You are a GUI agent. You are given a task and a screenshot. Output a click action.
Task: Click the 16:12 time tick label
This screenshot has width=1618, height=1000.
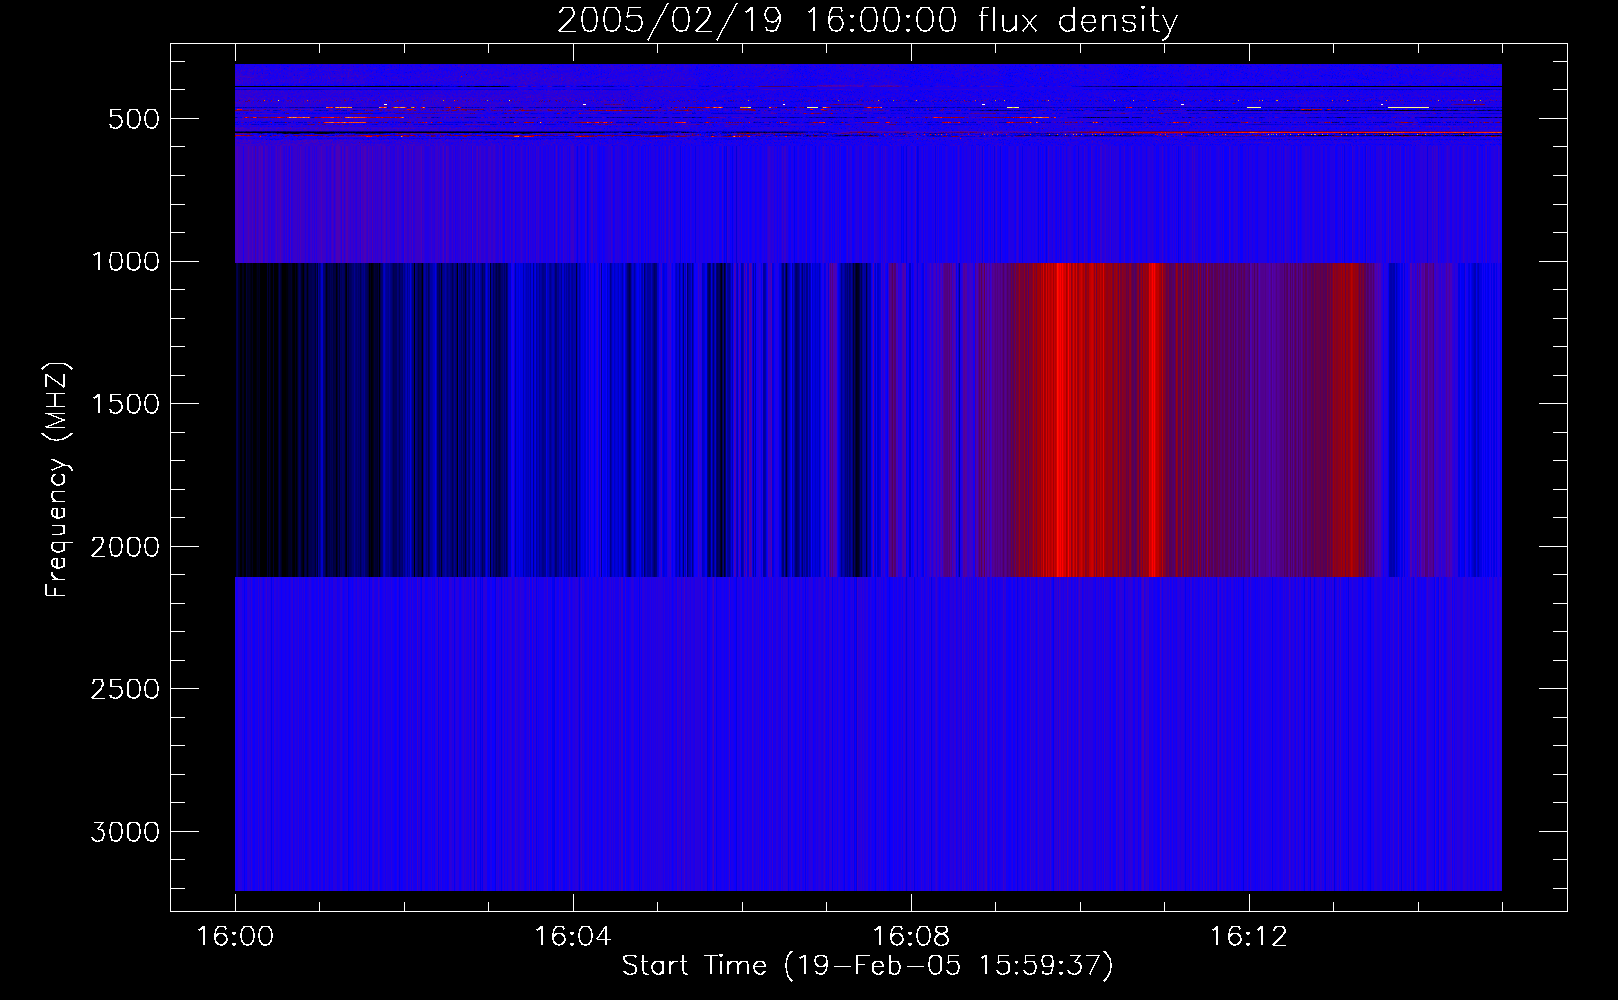1249,937
